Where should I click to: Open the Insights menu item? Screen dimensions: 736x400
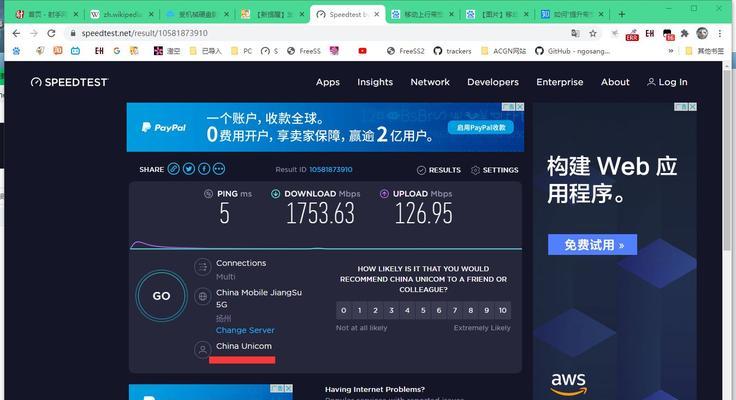375,82
